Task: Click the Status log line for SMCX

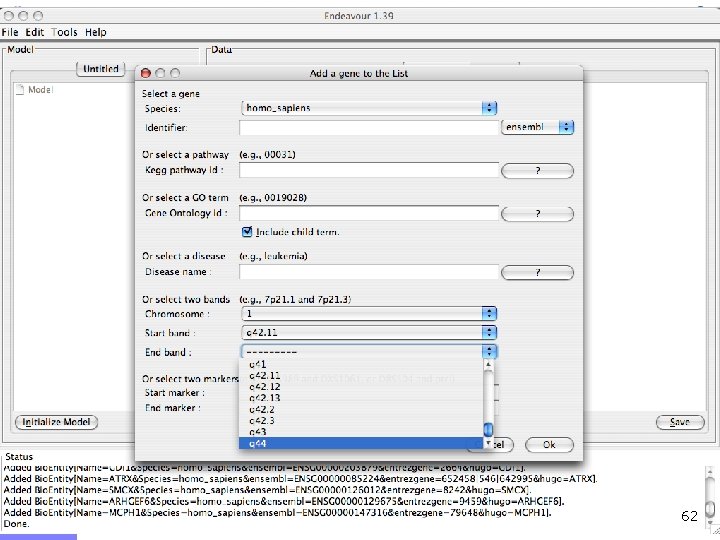Action: (x=267, y=490)
